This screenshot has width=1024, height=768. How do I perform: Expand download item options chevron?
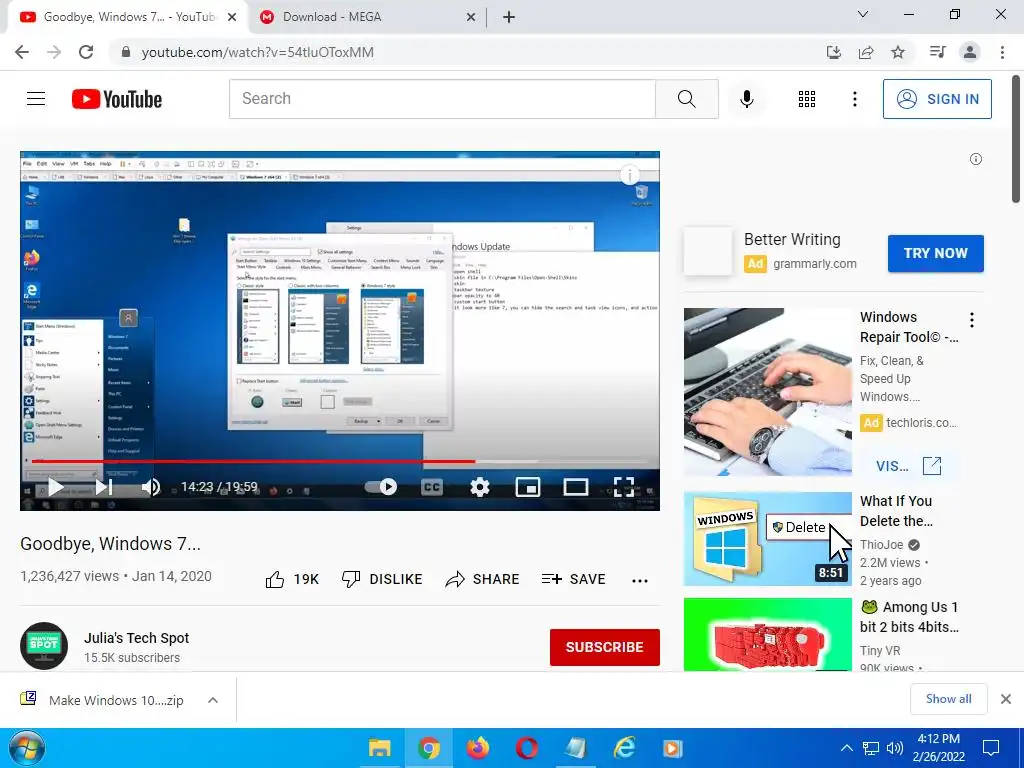(x=213, y=700)
